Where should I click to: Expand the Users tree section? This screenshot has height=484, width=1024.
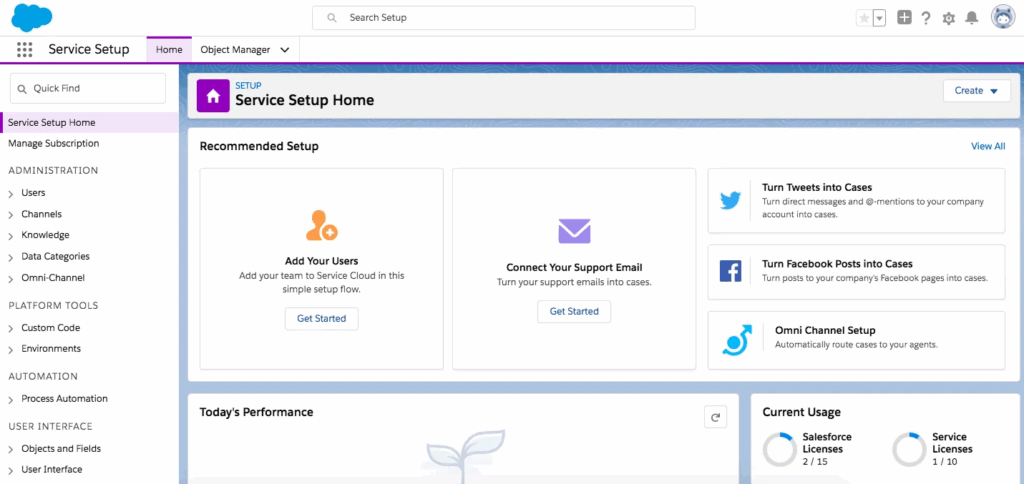(11, 193)
